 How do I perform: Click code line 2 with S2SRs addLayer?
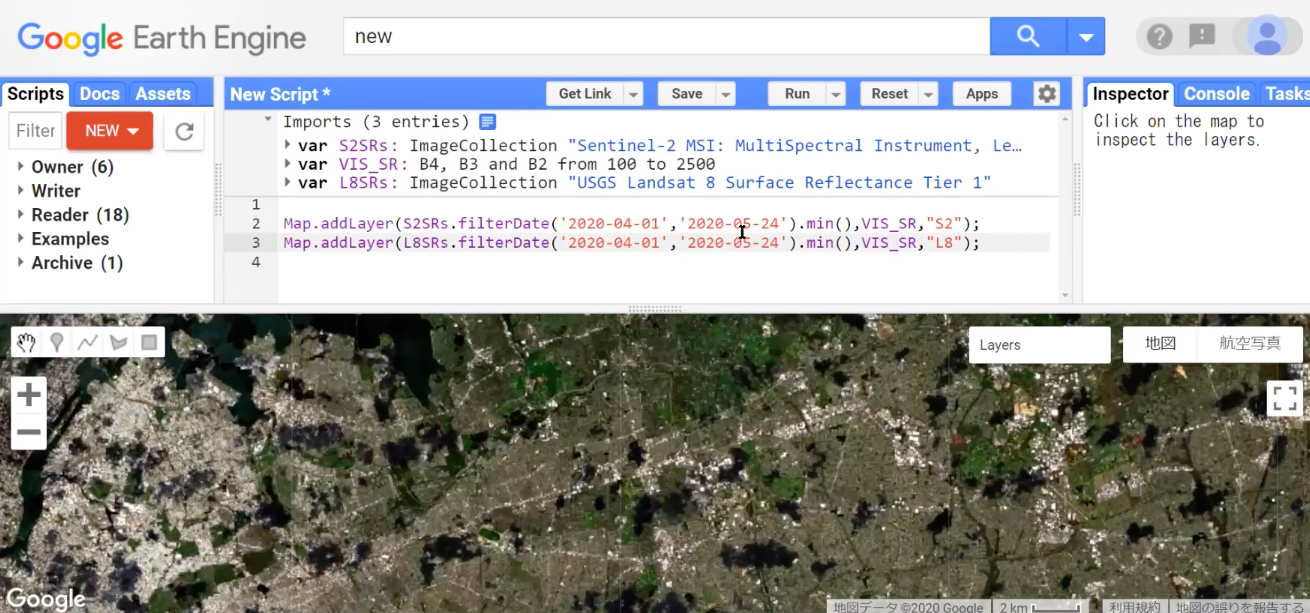(x=632, y=223)
